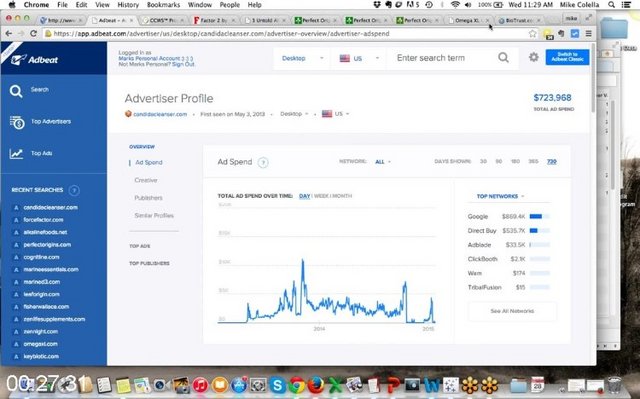Open the Publishers section in Overview
Viewport: 640px width, 399px height.
(149, 198)
